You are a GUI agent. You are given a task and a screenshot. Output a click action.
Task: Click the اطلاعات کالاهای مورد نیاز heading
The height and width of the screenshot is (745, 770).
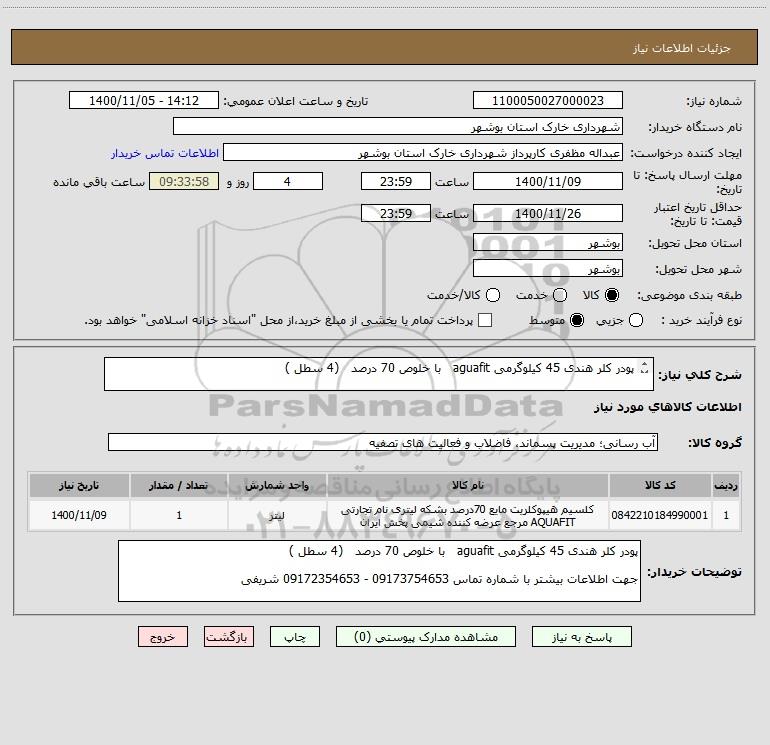tap(668, 407)
